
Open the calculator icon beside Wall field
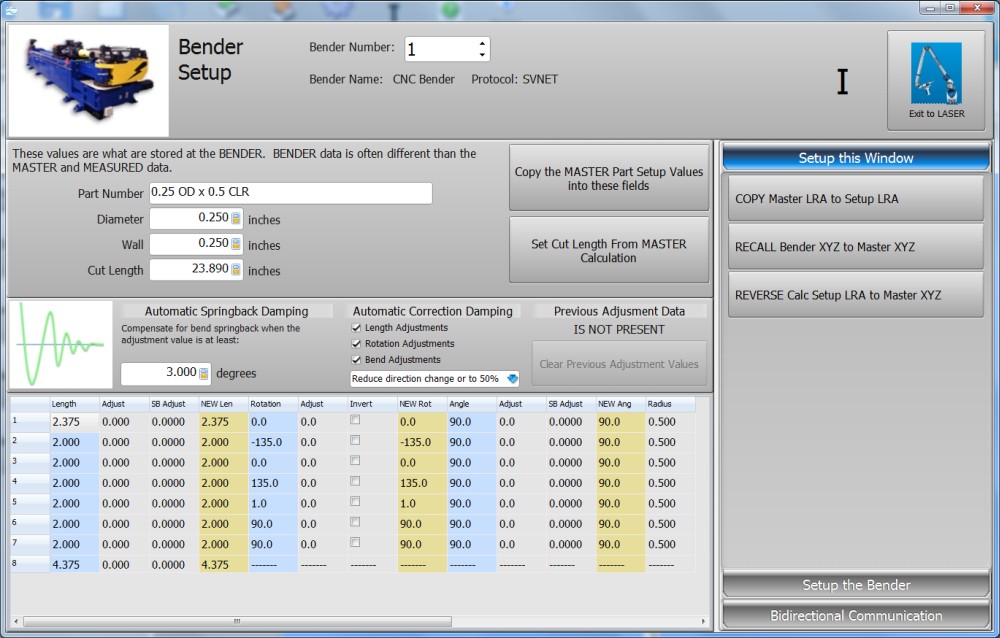click(236, 244)
